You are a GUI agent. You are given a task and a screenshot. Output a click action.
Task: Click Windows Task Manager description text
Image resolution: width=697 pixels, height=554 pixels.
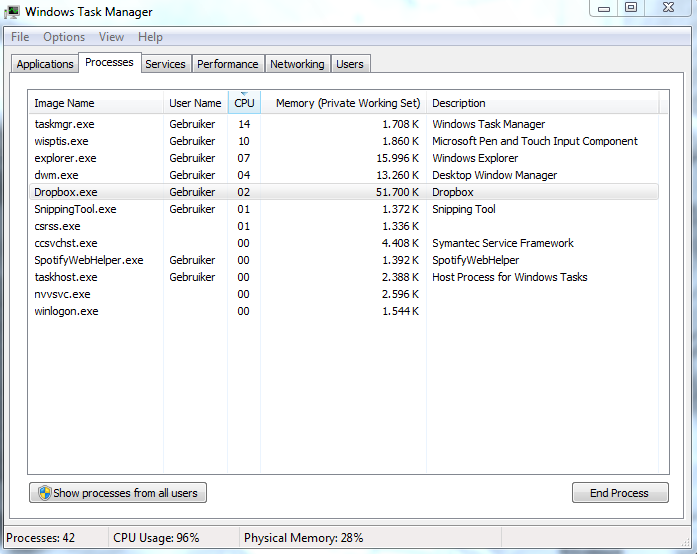(489, 124)
